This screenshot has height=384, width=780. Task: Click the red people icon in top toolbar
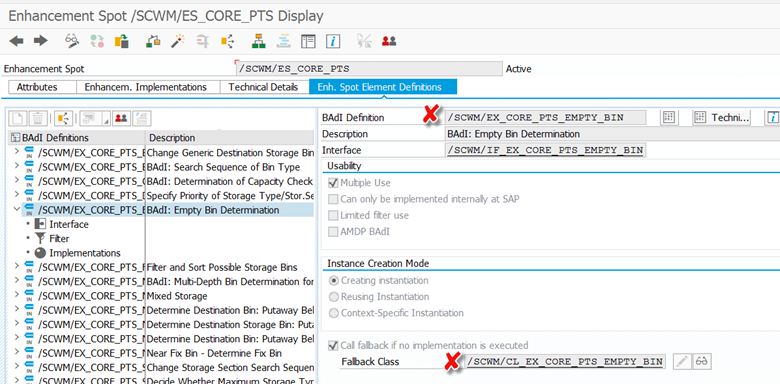[x=389, y=41]
